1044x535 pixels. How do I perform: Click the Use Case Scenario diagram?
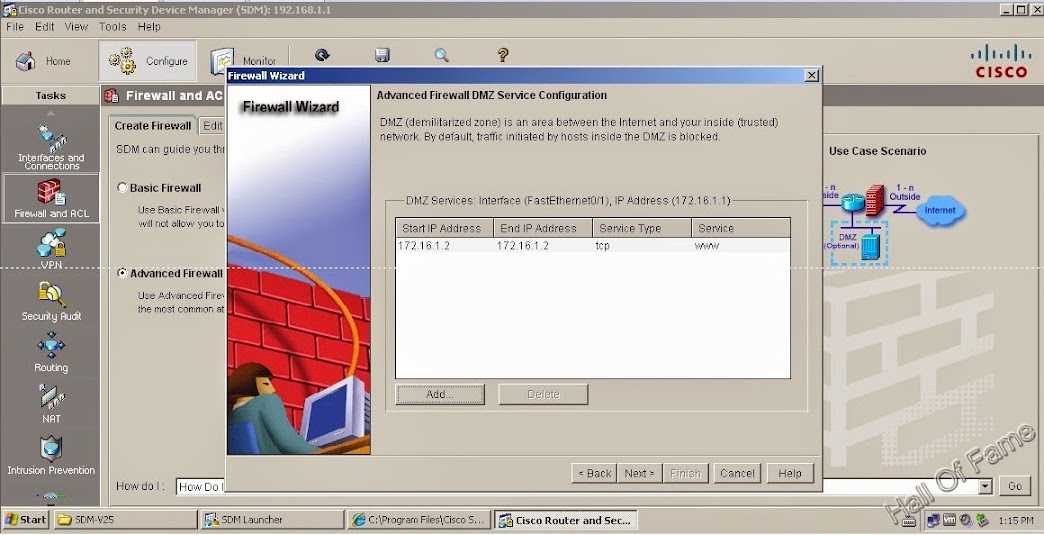pos(894,224)
